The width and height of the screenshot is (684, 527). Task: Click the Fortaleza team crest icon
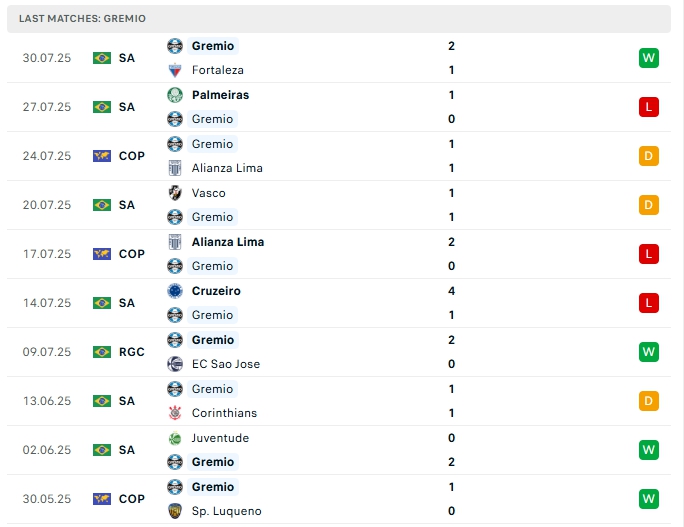tap(175, 70)
